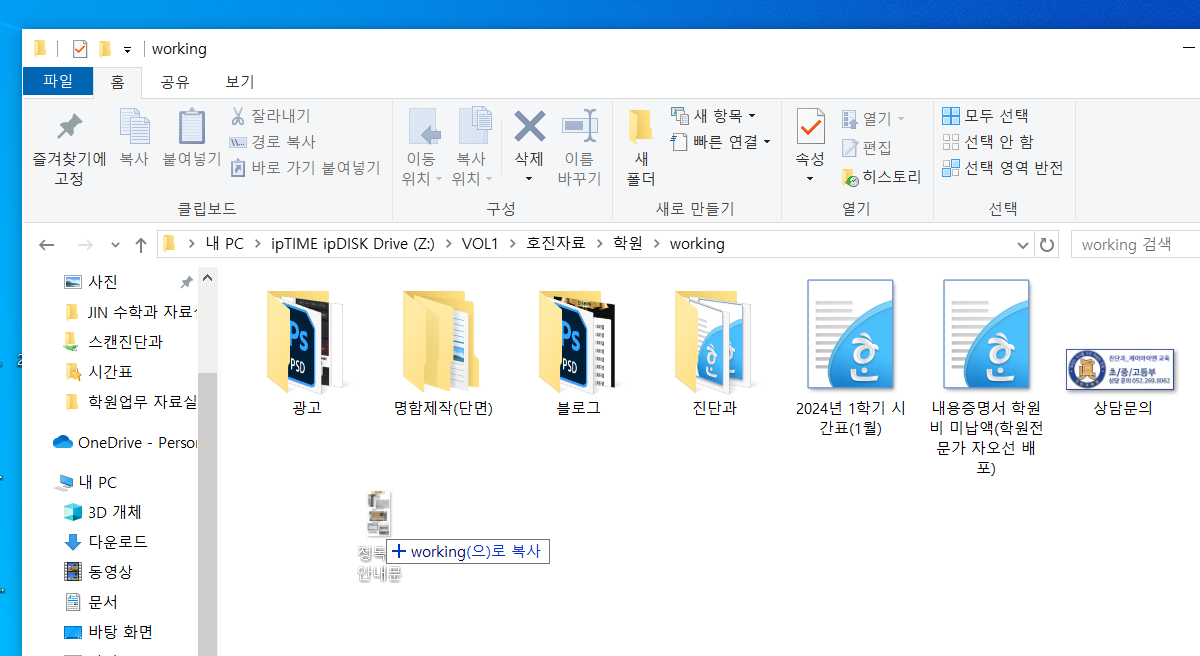Open the address bar history dropdown
Screen dimensions: 1200x656
(1023, 244)
